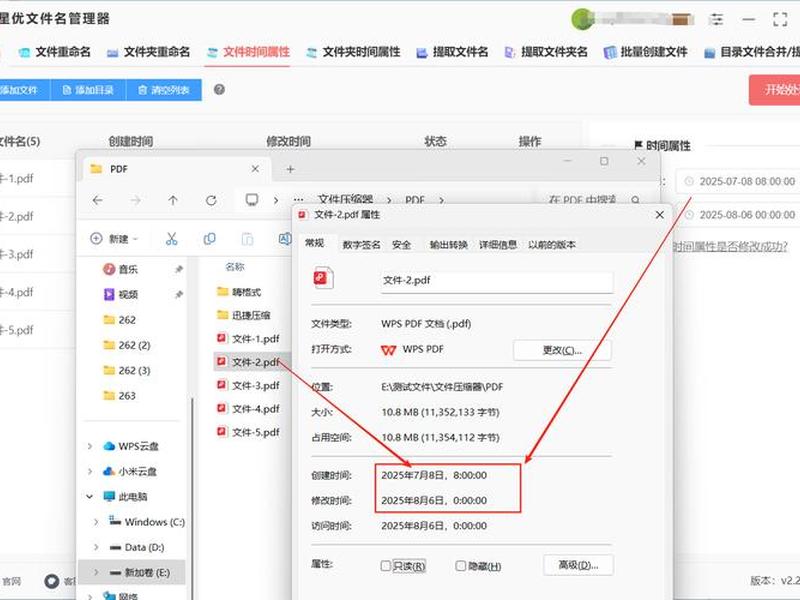Switch to the 常规 tab in properties
Image resolution: width=800 pixels, height=600 pixels.
(315, 243)
